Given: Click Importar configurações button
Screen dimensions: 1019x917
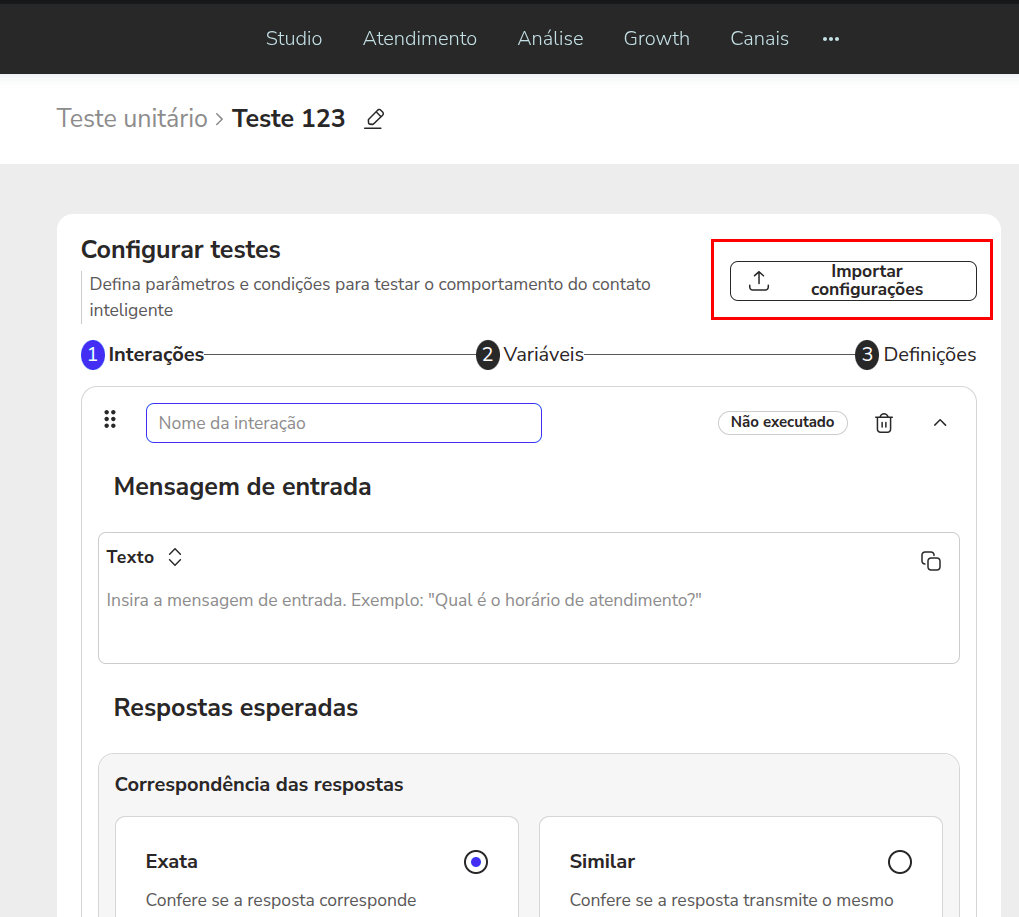Looking at the screenshot, I should 853,281.
